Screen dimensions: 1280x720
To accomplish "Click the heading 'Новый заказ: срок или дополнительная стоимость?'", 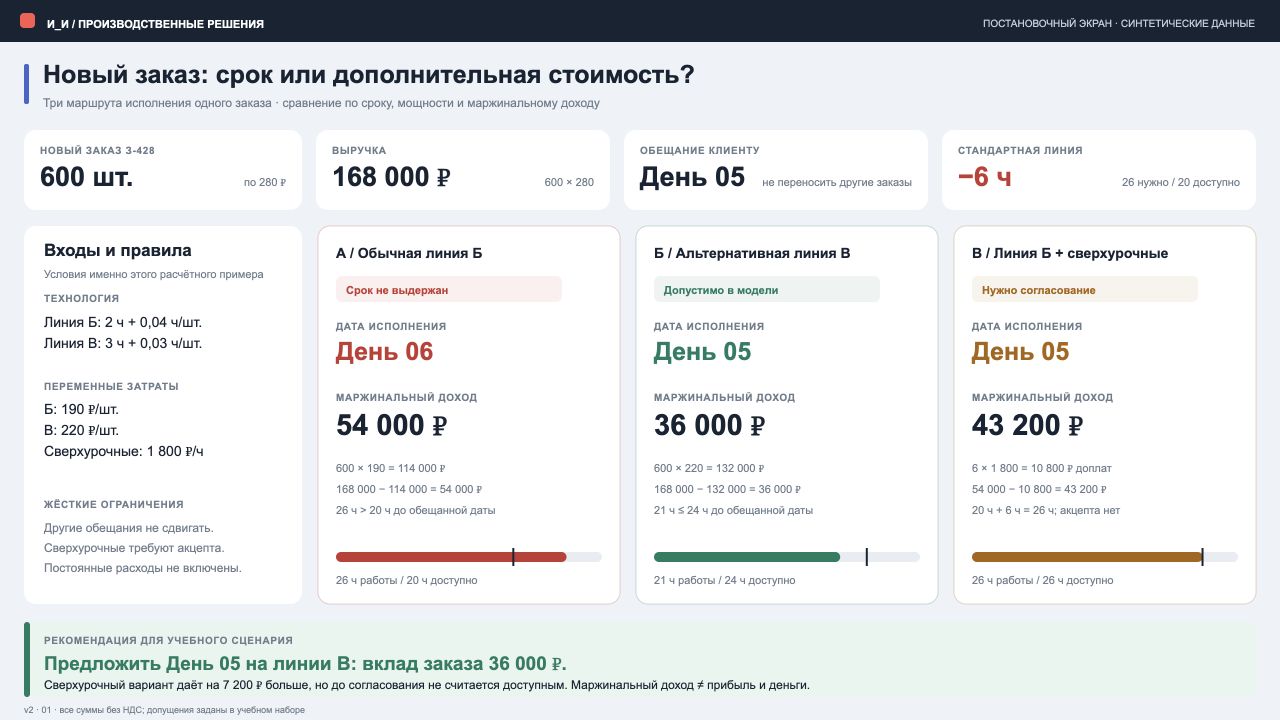I will tap(369, 75).
